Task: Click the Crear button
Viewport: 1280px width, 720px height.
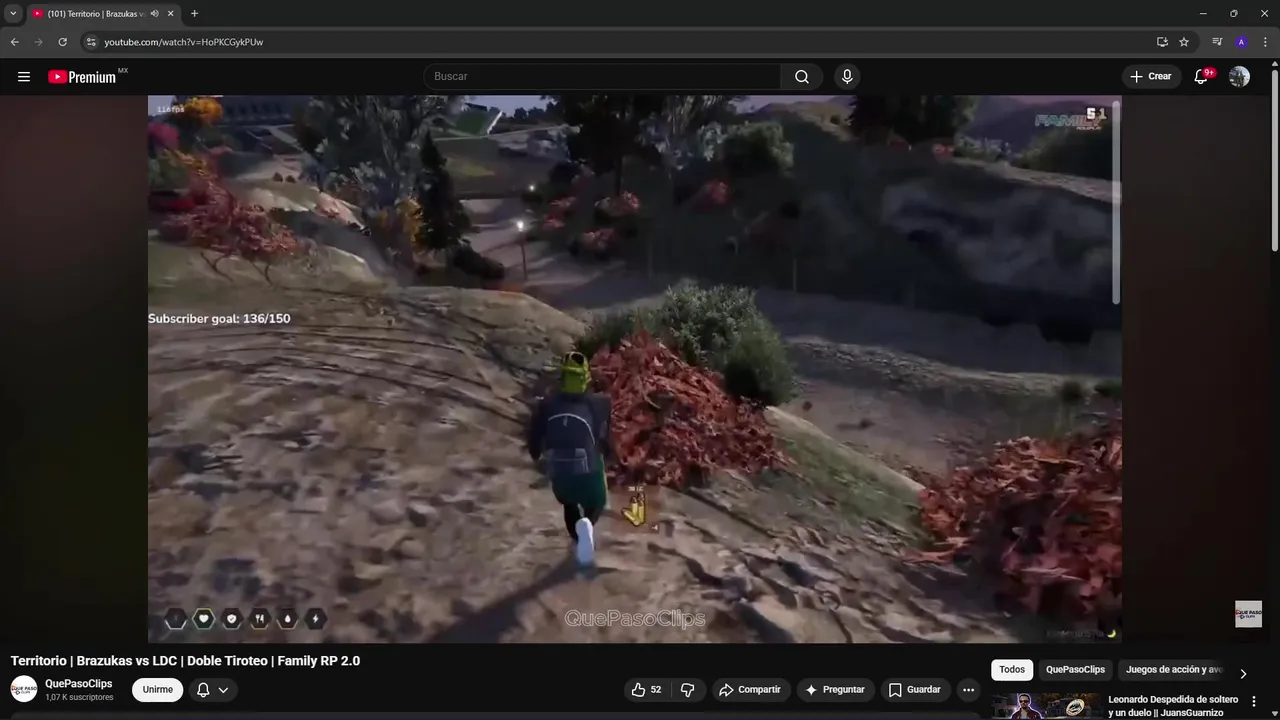Action: [x=1151, y=77]
